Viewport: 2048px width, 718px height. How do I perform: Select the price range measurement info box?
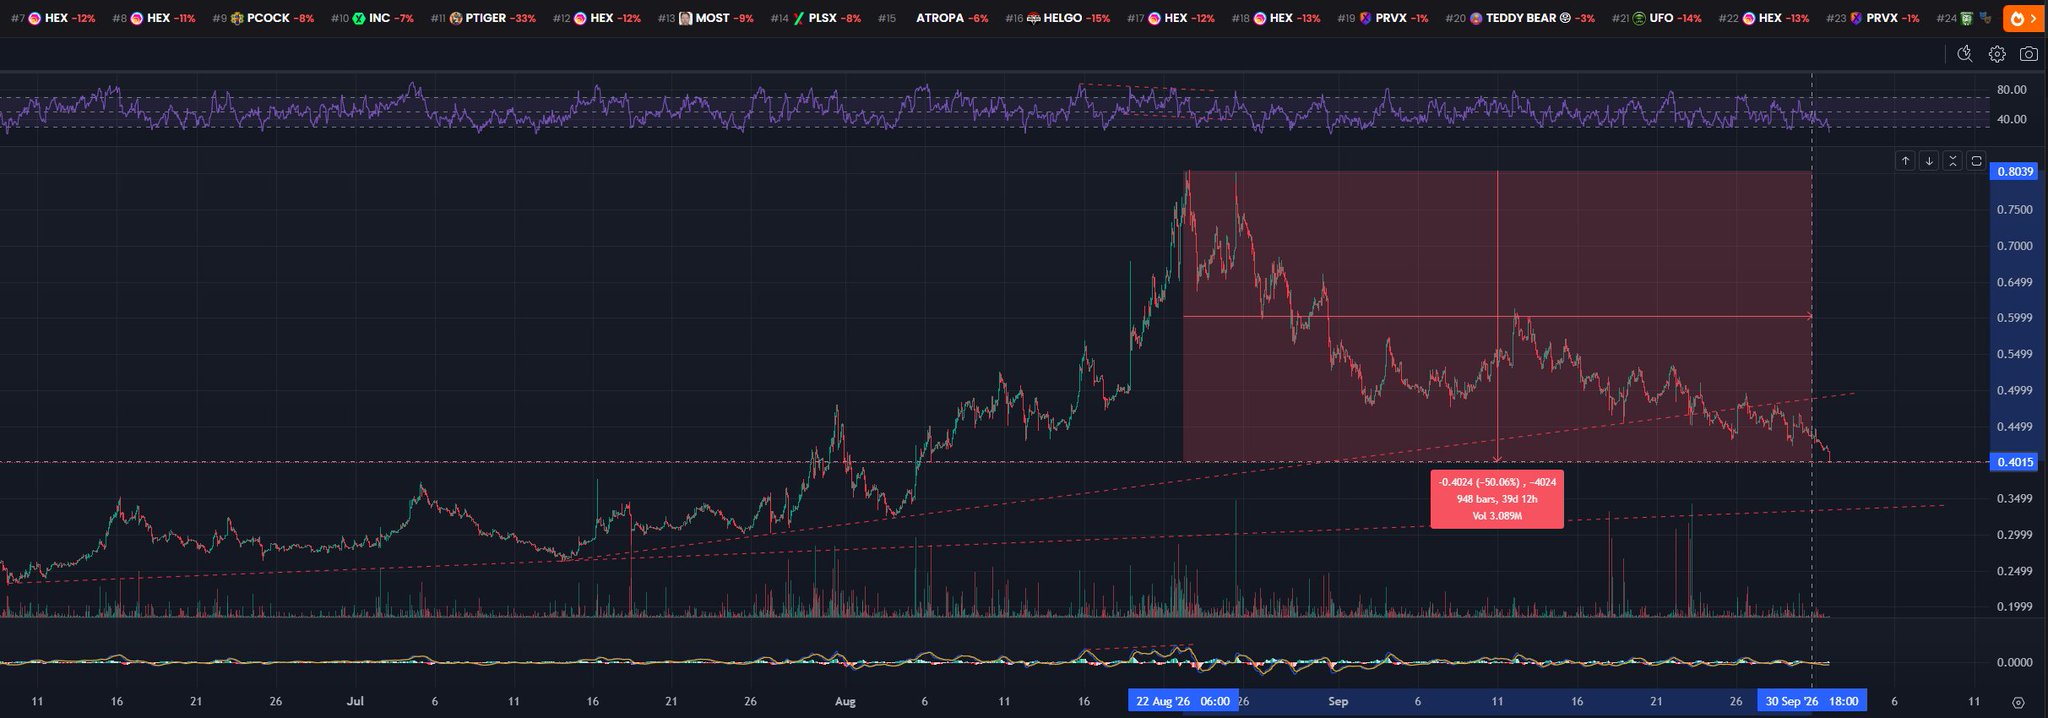[1497, 499]
